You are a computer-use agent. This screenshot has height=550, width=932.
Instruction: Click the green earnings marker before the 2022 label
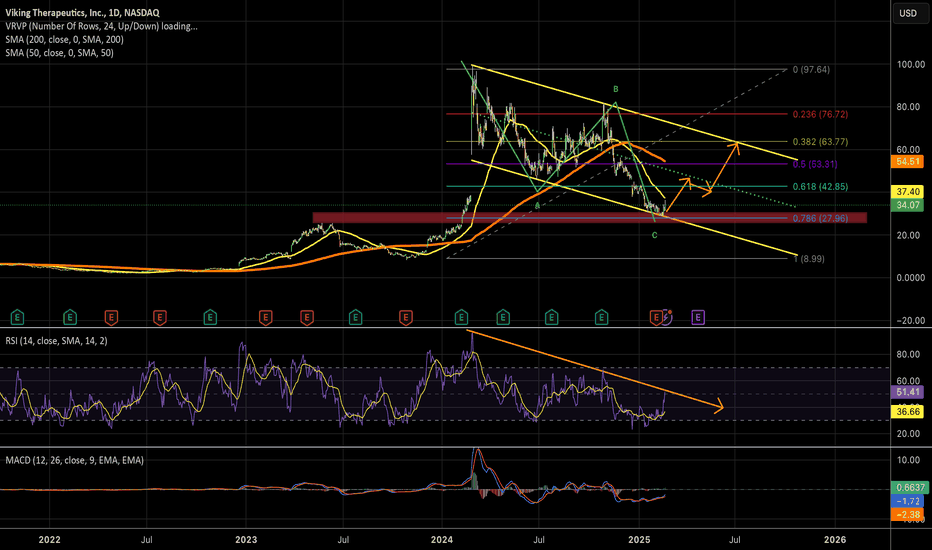tap(17, 318)
